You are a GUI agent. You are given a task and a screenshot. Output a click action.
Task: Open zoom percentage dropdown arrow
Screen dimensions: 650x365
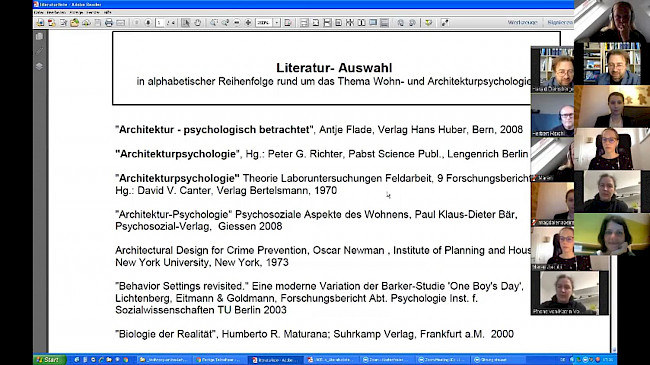[276, 23]
